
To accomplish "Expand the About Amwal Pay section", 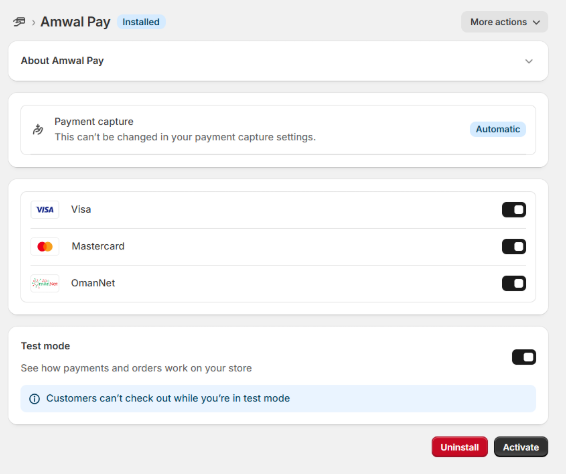I will [529, 61].
